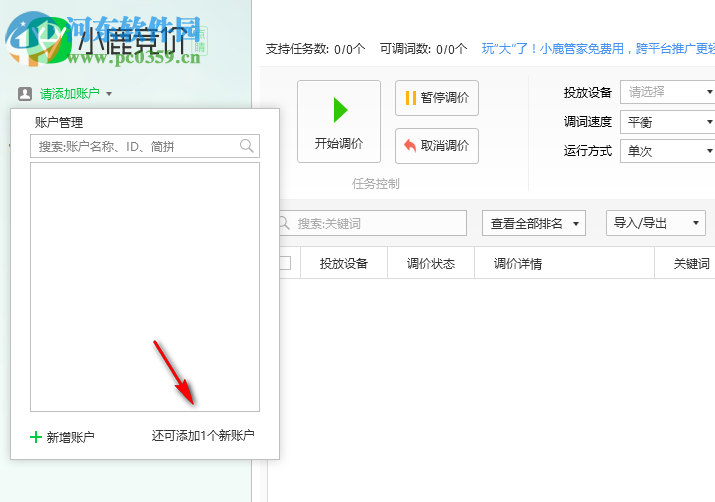Click the green plus icon beside 新增账户
Viewport: 715px width, 502px height.
[36, 437]
